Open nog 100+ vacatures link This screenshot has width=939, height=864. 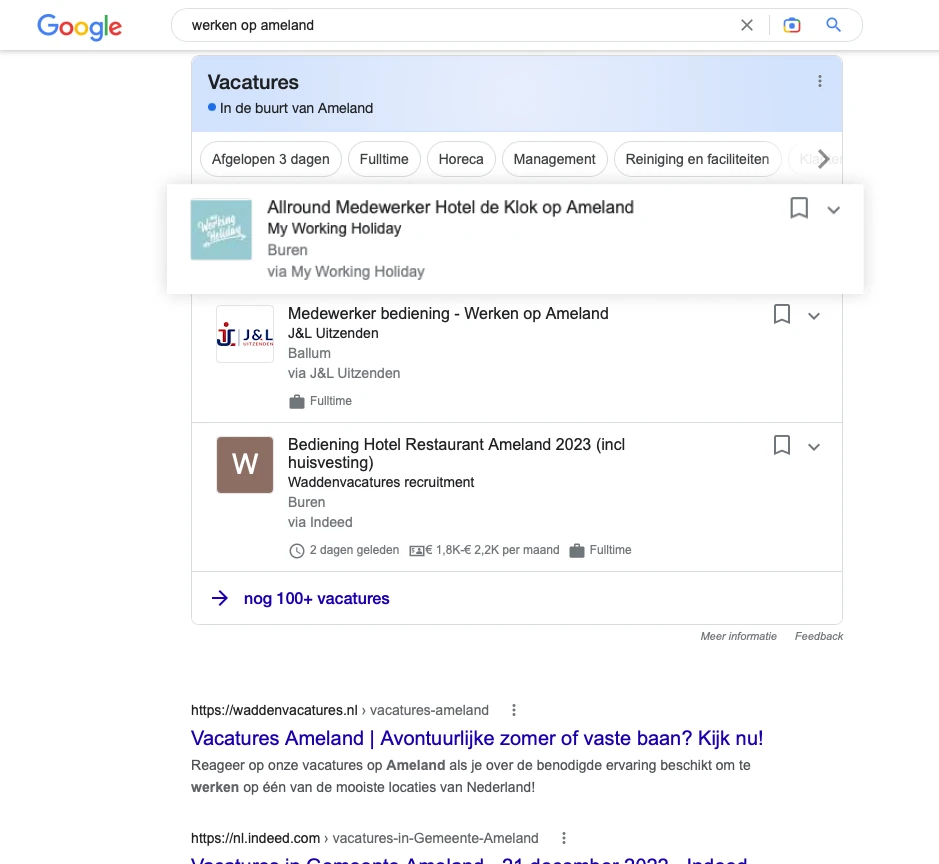316,598
